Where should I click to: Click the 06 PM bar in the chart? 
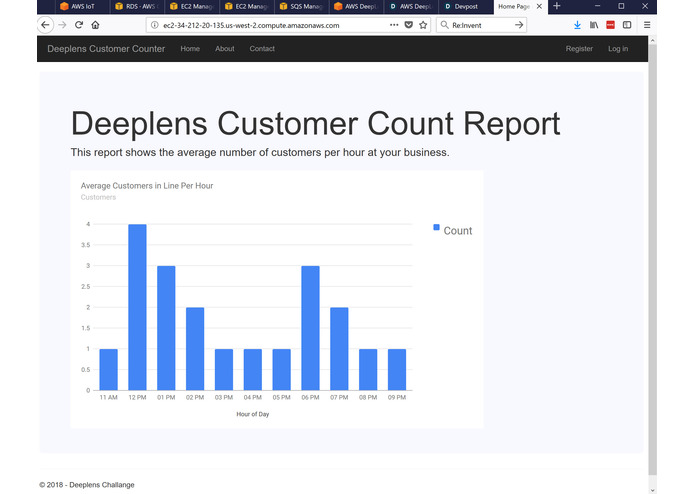click(310, 328)
